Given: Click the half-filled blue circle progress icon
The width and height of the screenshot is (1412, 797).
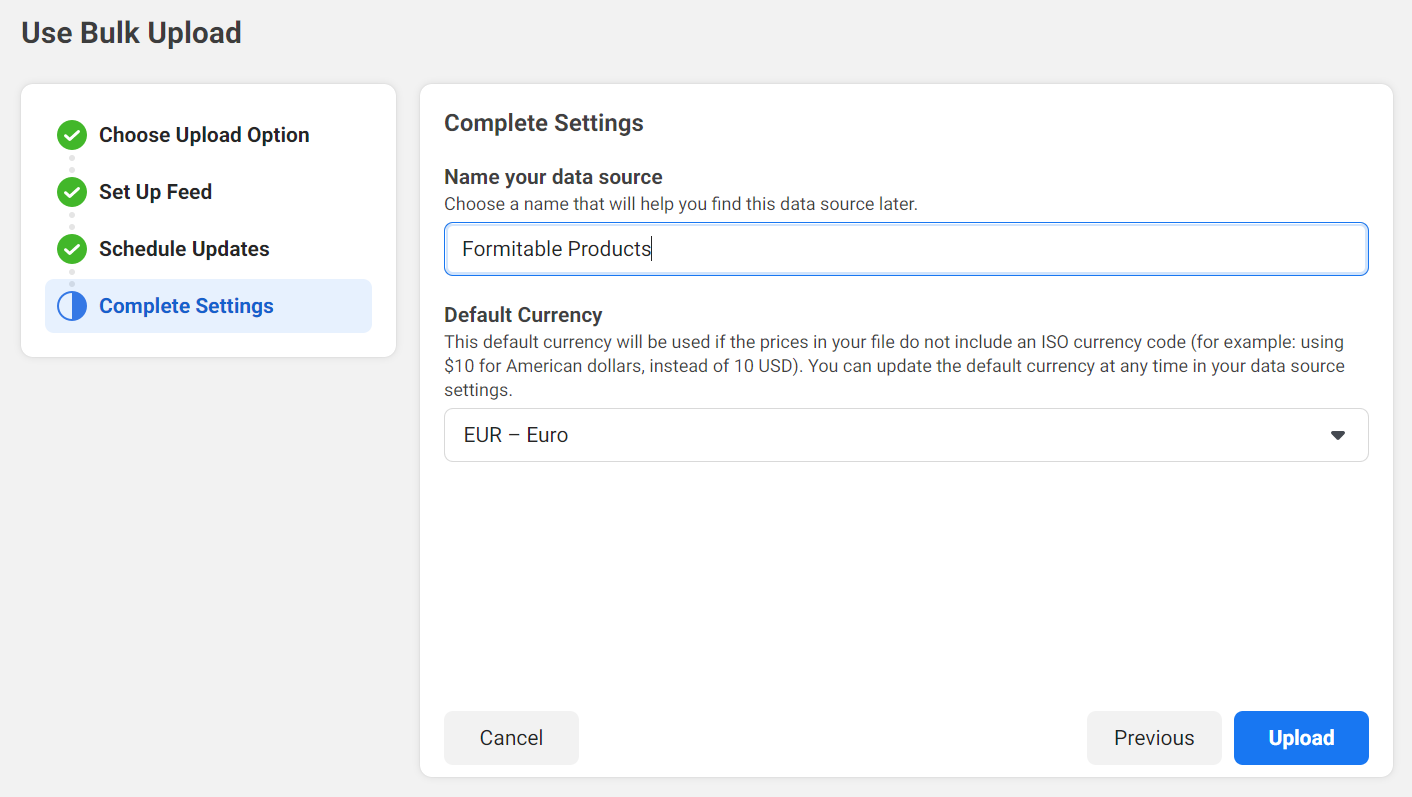Looking at the screenshot, I should 72,306.
